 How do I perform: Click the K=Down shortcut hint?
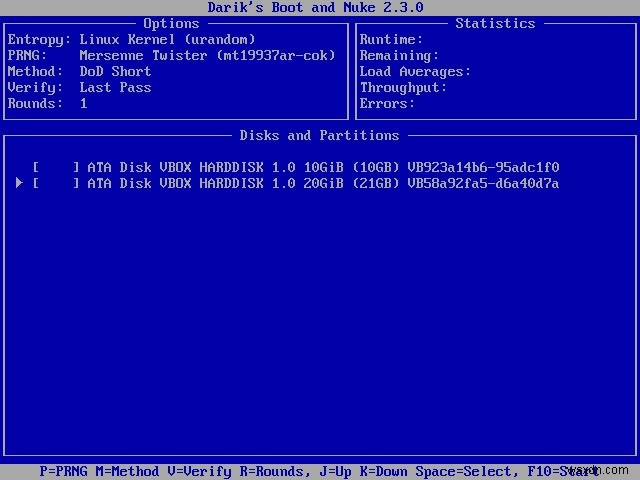click(383, 471)
